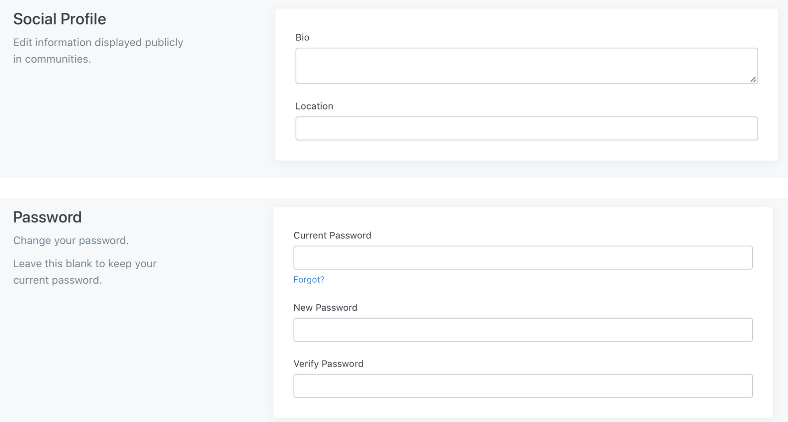Click the gray band separating the two sections
Screen dimensions: 788x422
click(x=394, y=188)
